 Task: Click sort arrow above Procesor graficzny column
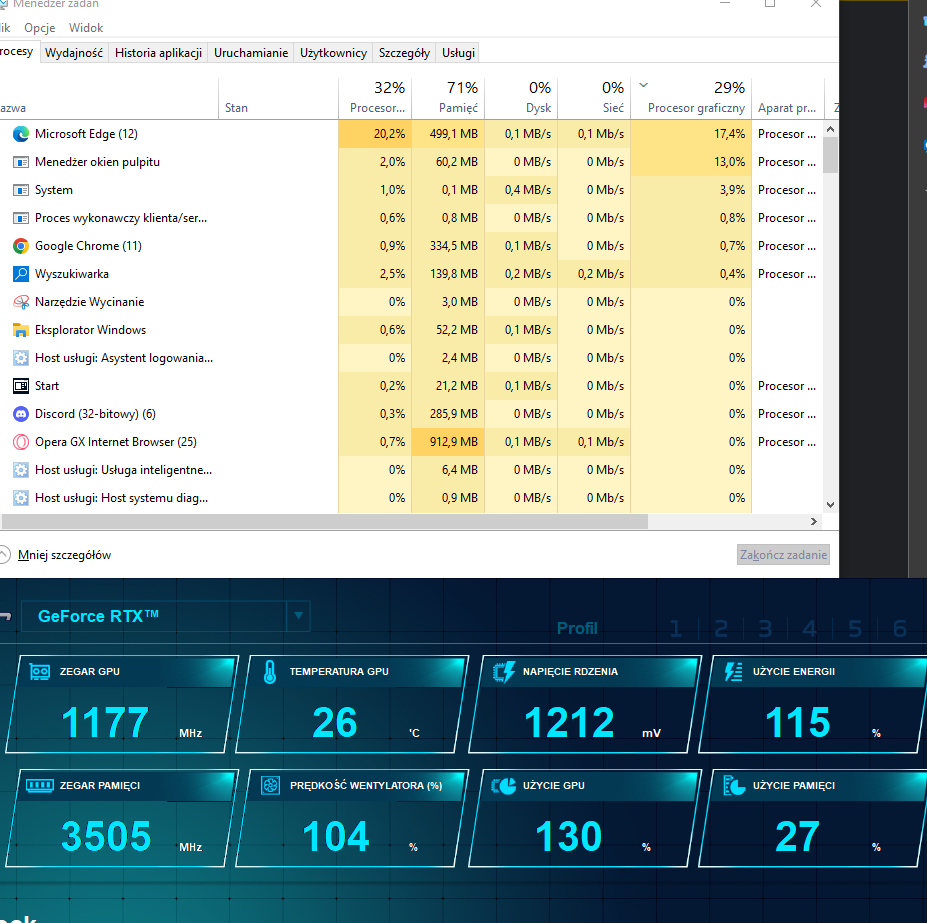[x=644, y=85]
